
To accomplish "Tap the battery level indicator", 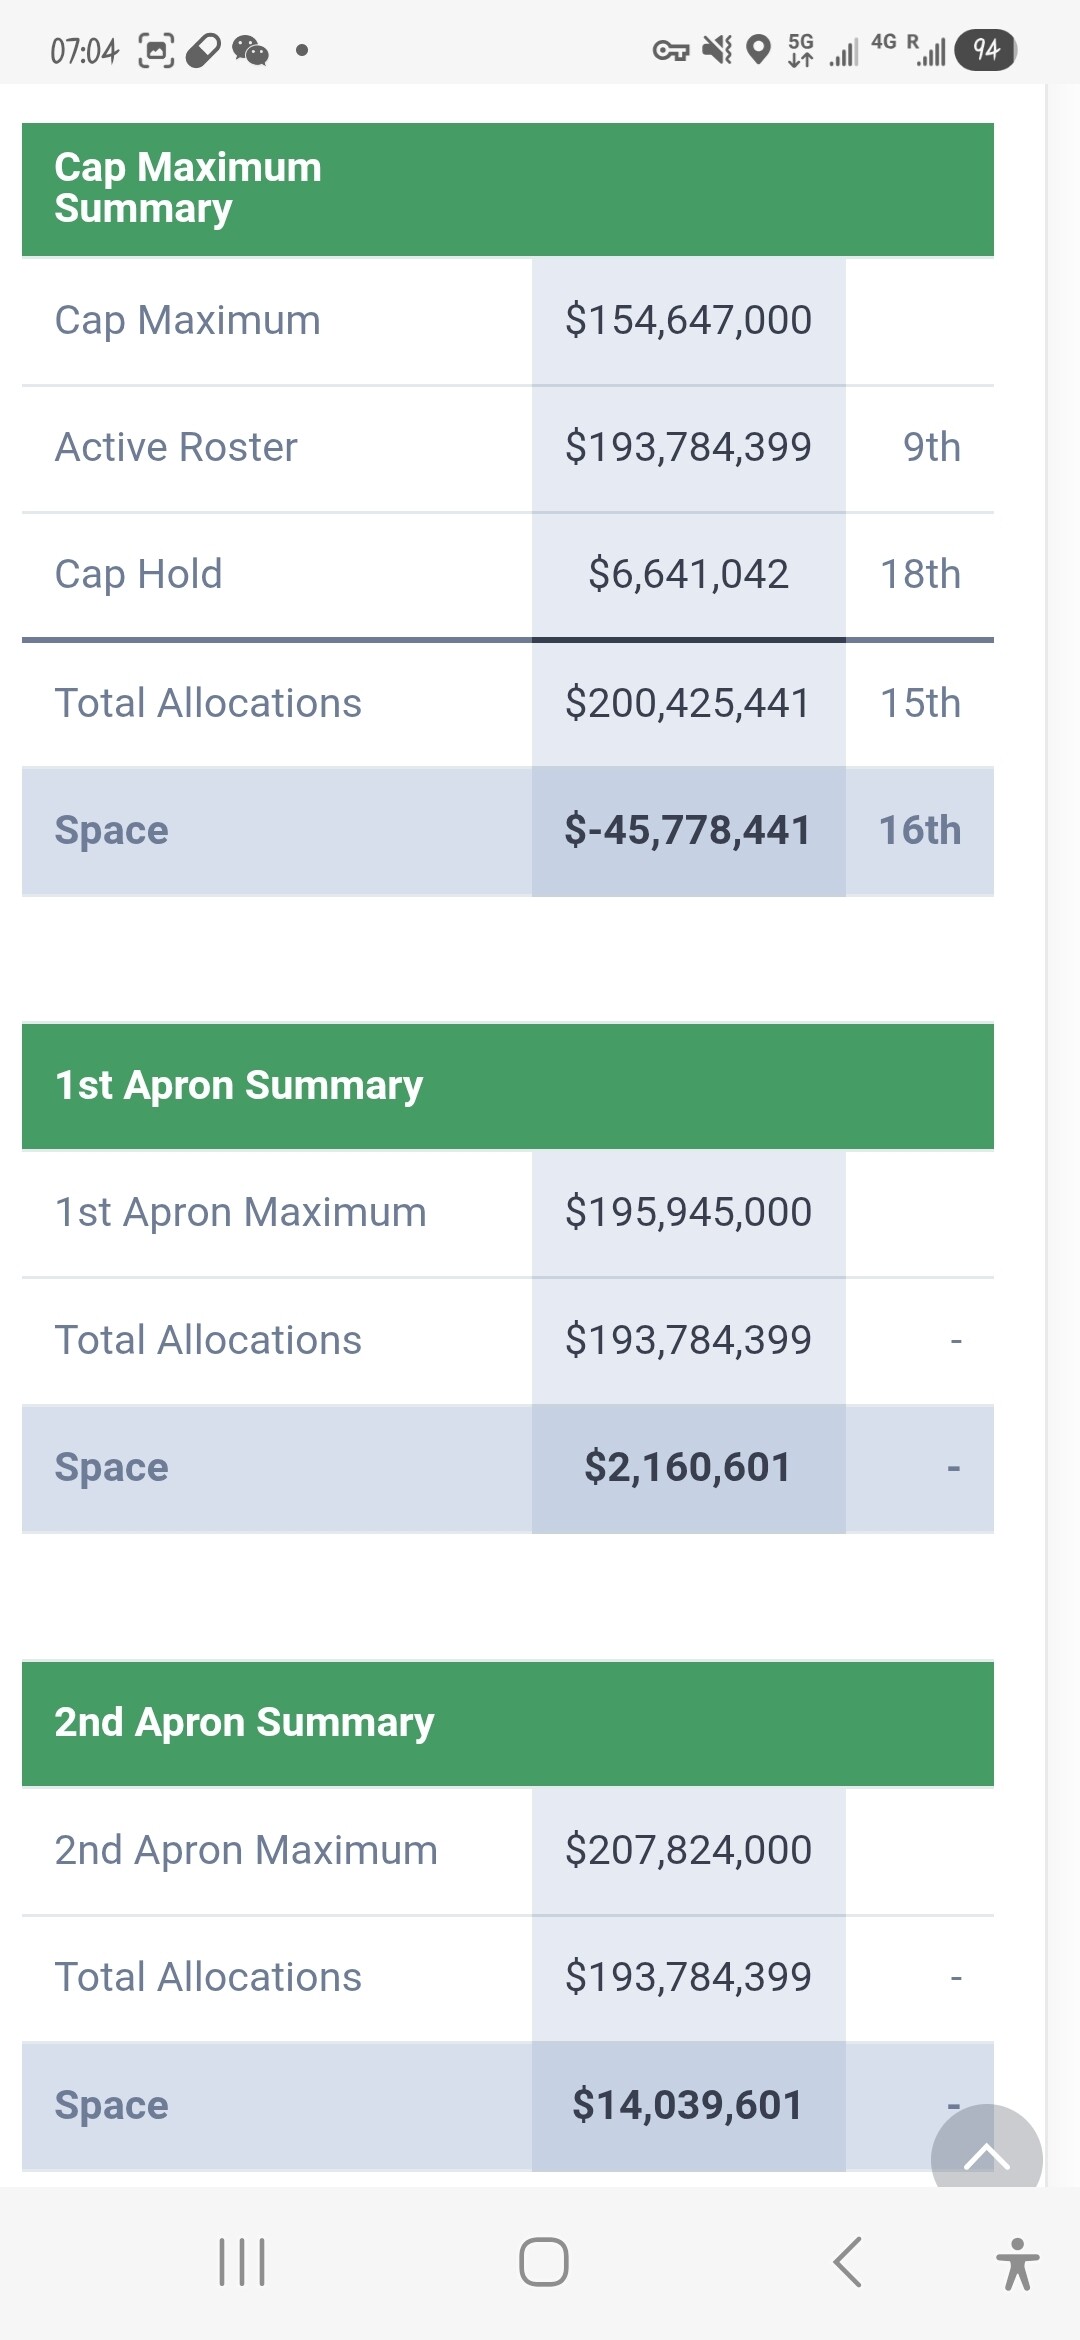I will coord(985,50).
